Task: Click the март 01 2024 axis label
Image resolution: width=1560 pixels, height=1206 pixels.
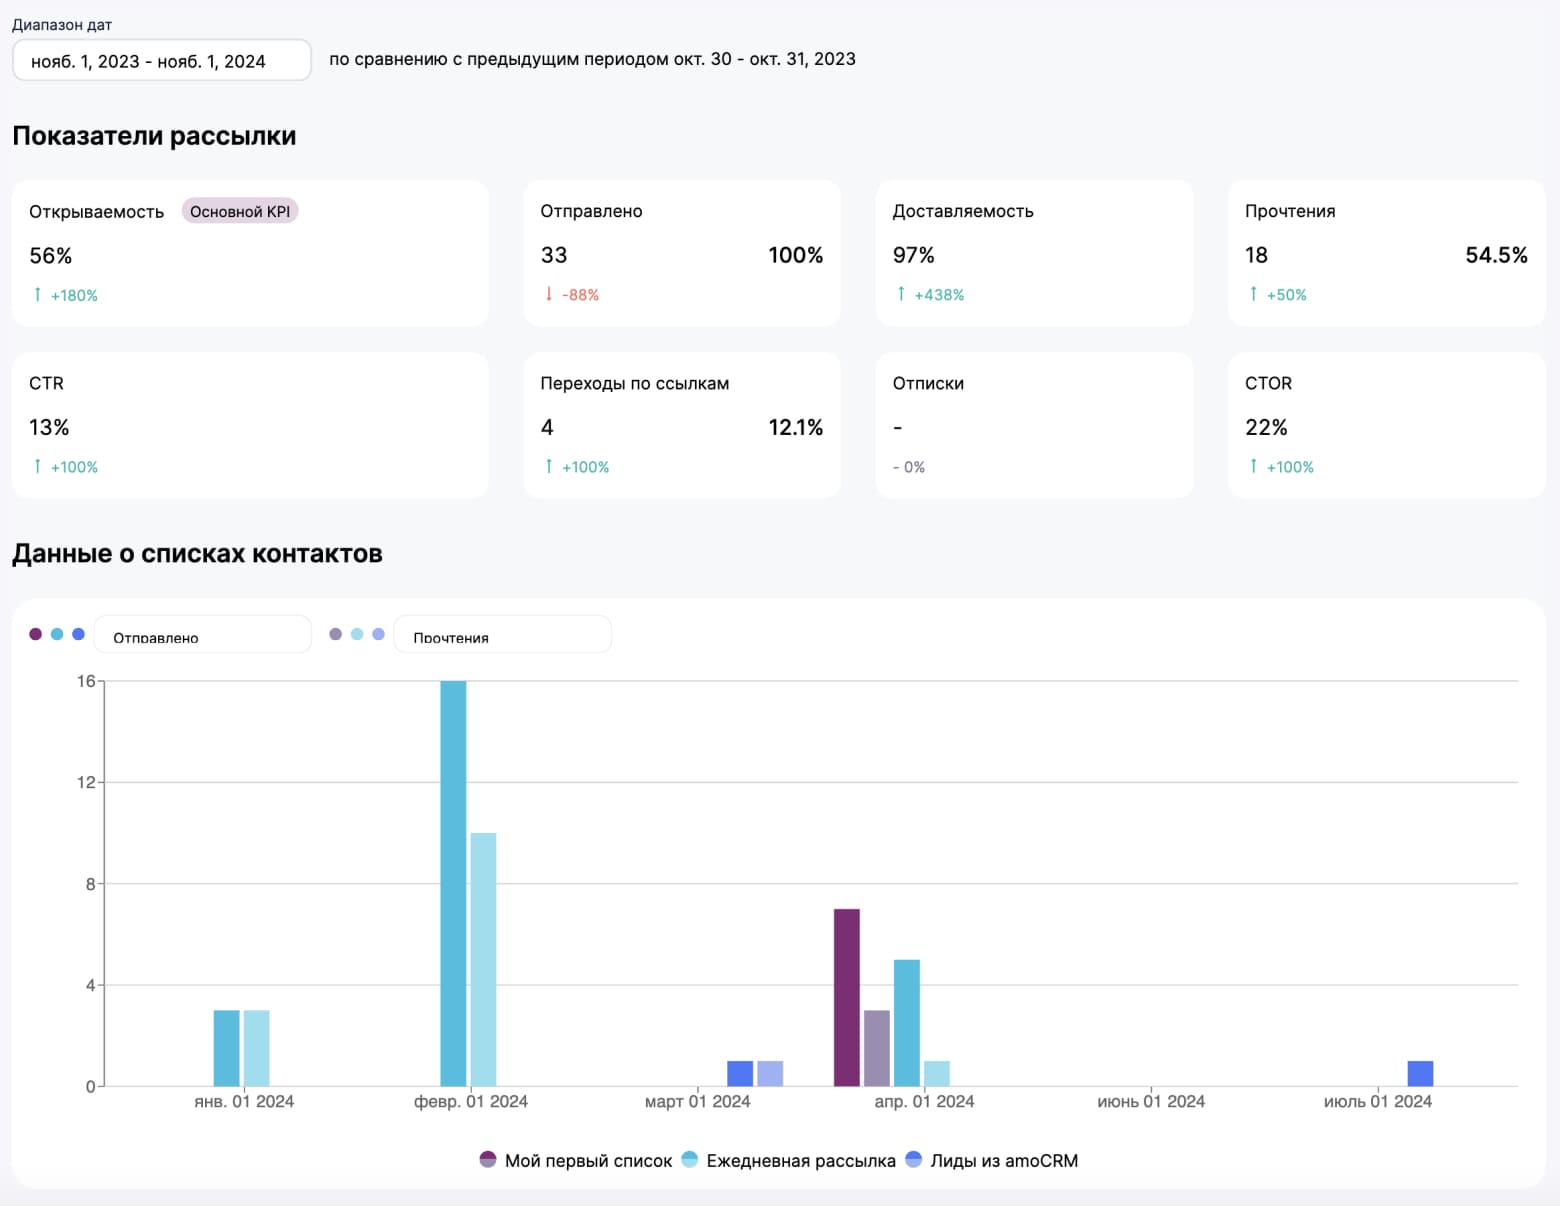Action: point(698,1101)
